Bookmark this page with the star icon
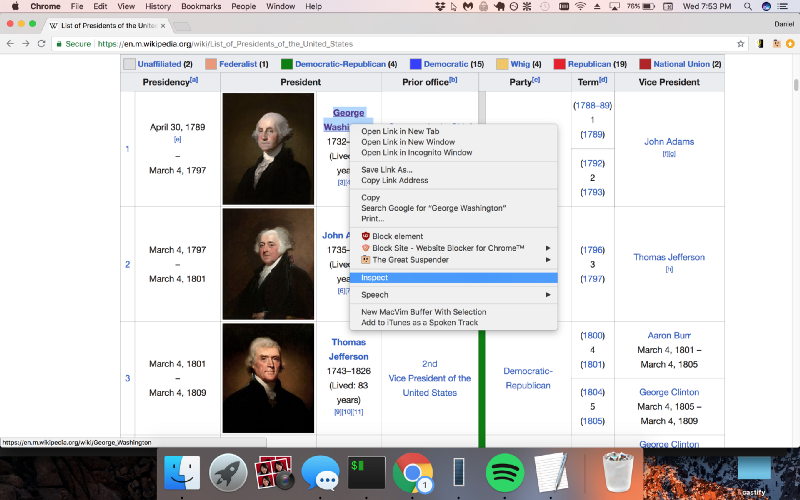 (x=740, y=44)
